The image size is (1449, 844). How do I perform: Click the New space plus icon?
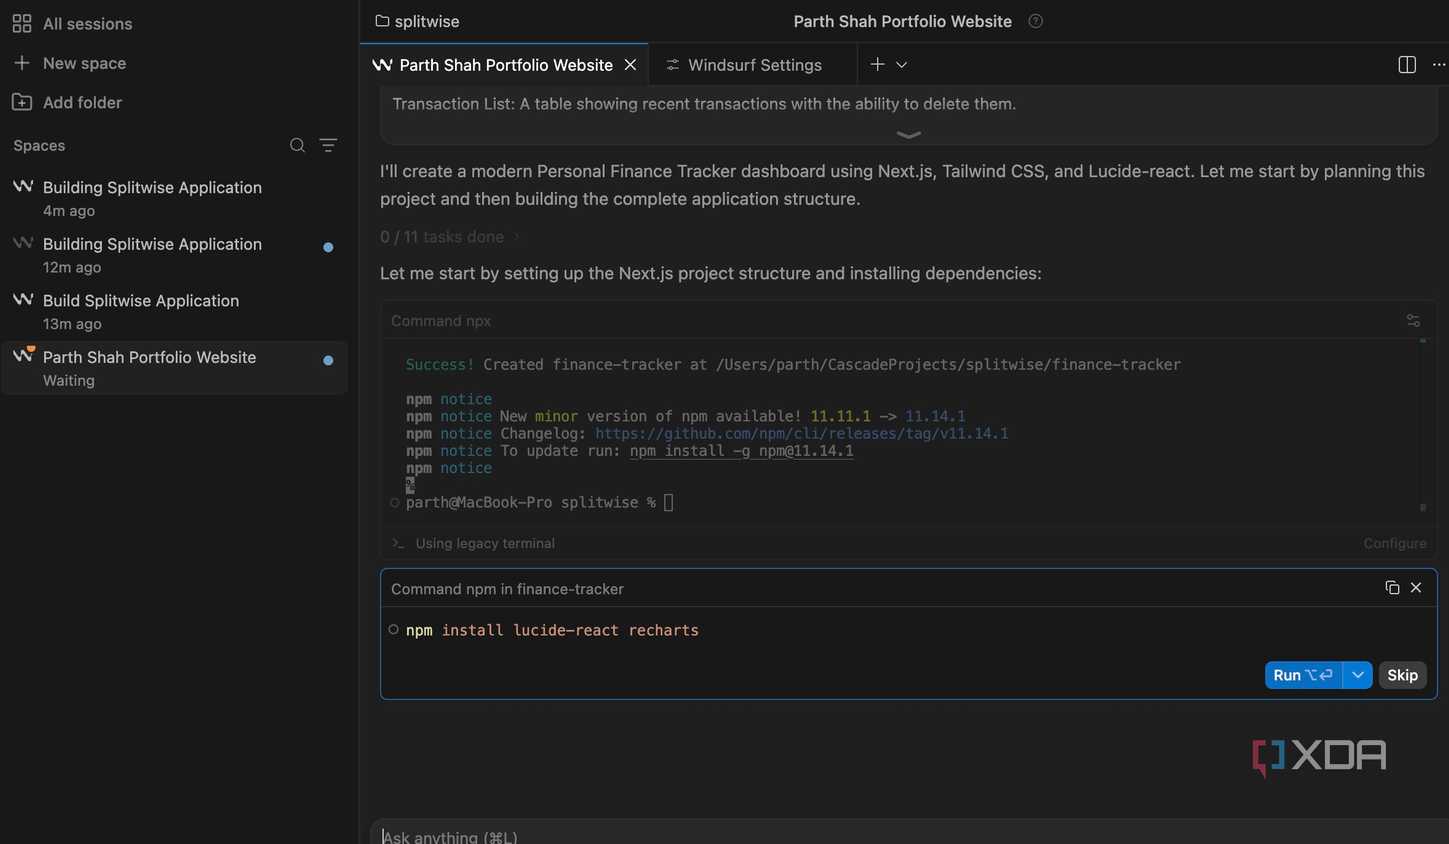pos(22,63)
